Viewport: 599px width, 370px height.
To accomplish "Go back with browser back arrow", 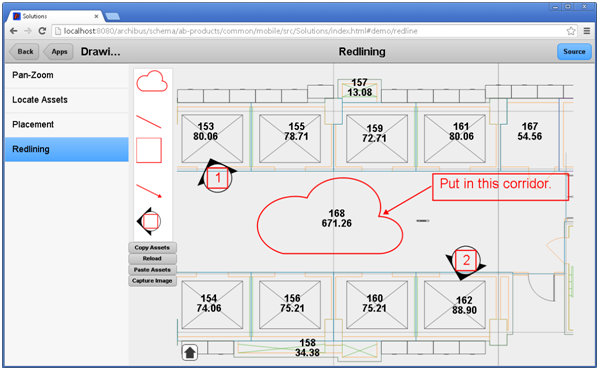I will (14, 31).
